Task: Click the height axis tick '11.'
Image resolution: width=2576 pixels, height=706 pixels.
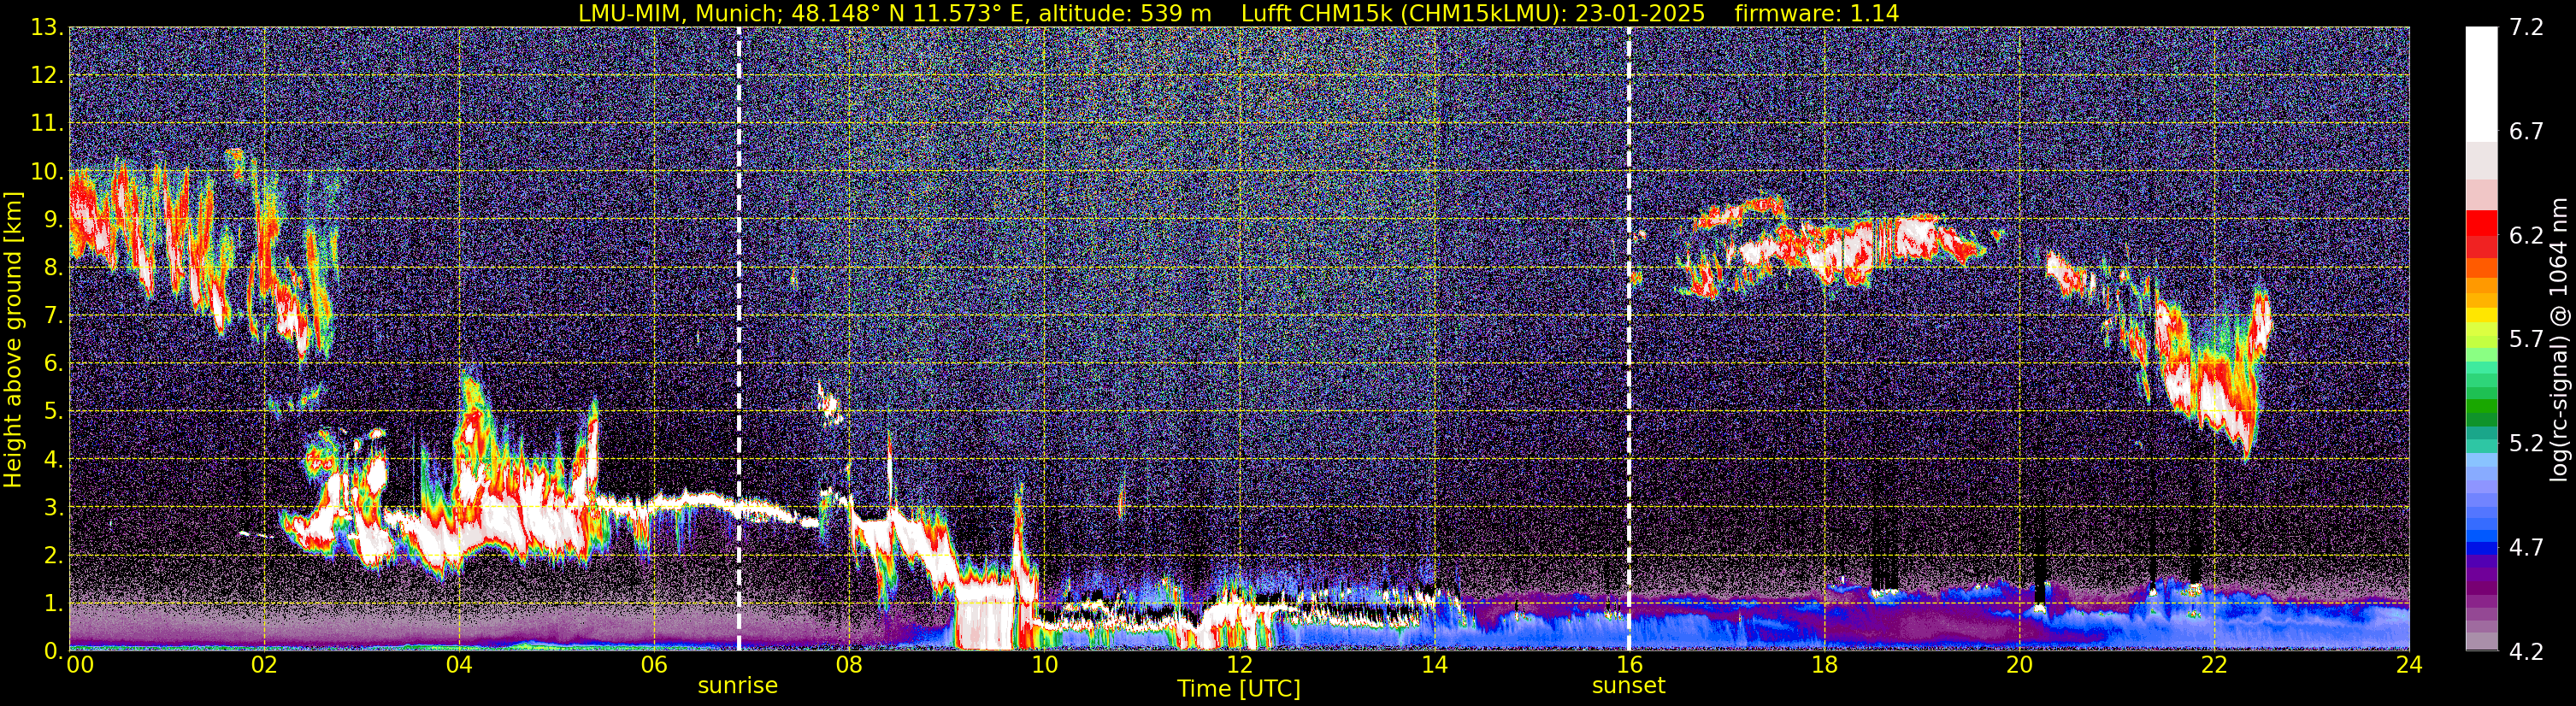Action: click(x=47, y=124)
